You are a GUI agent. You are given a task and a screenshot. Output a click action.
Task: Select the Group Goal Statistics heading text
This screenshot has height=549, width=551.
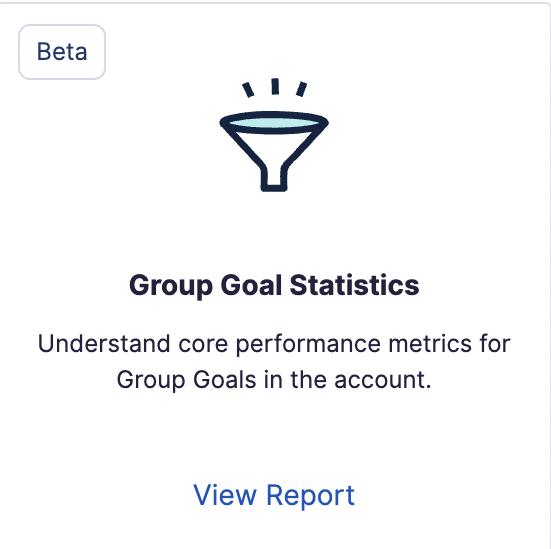(274, 285)
